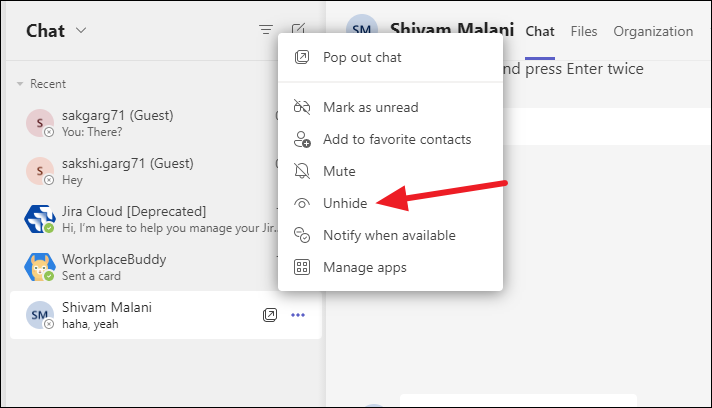Open the Organization tab
This screenshot has width=712, height=408.
(x=653, y=31)
